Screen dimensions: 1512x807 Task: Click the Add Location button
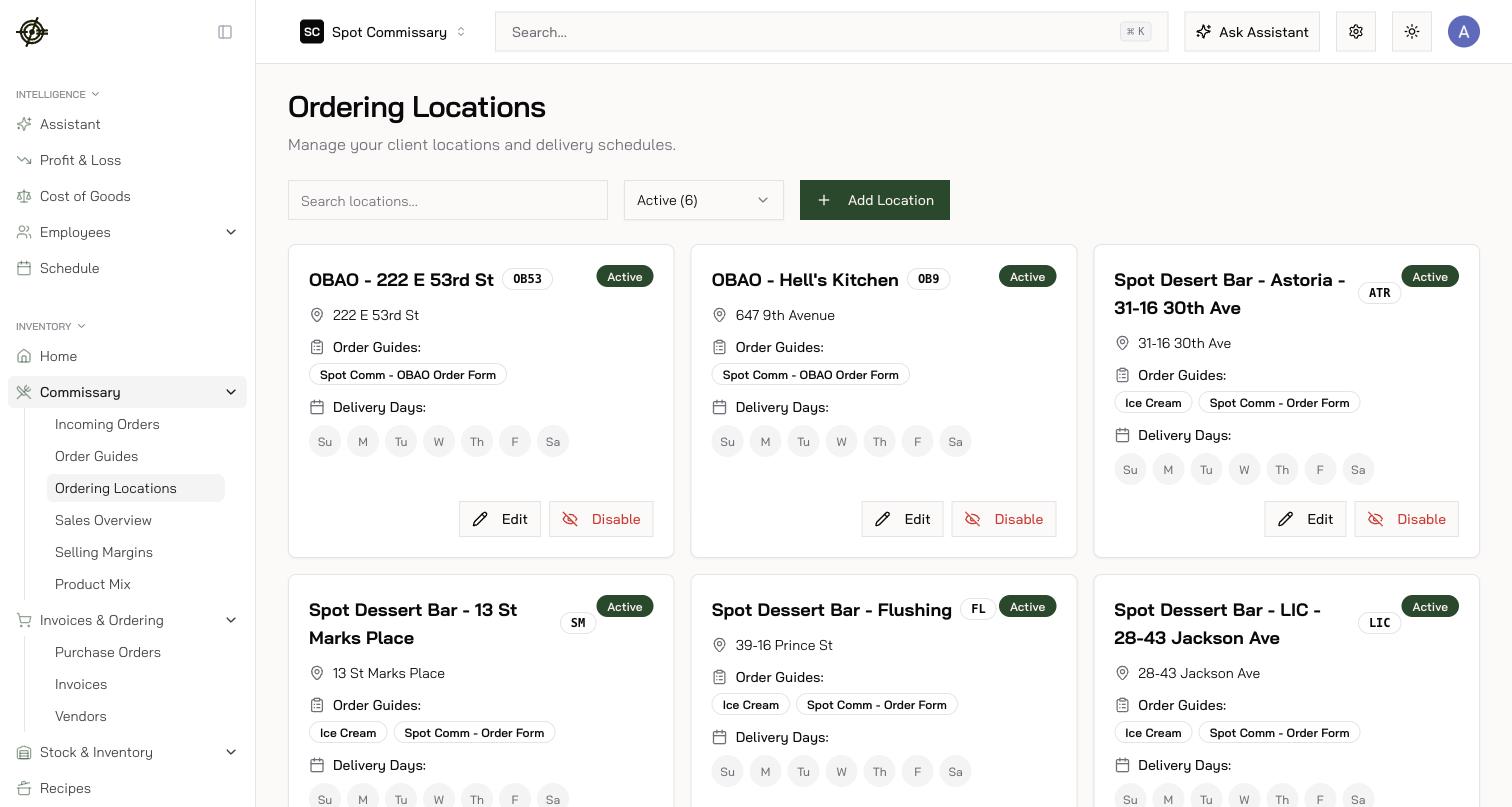coord(875,200)
